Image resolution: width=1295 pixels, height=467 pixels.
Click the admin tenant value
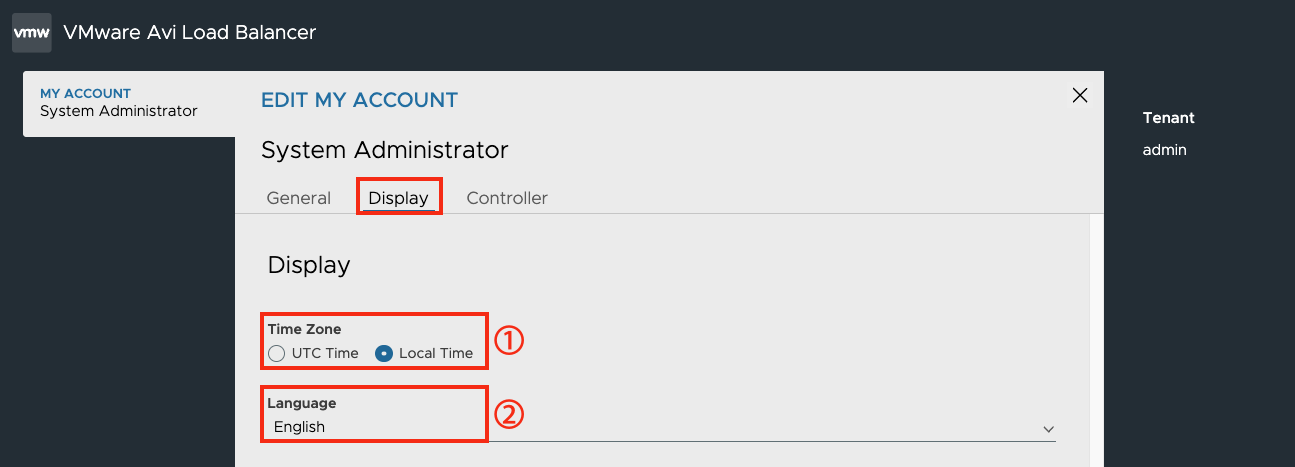coord(1164,150)
